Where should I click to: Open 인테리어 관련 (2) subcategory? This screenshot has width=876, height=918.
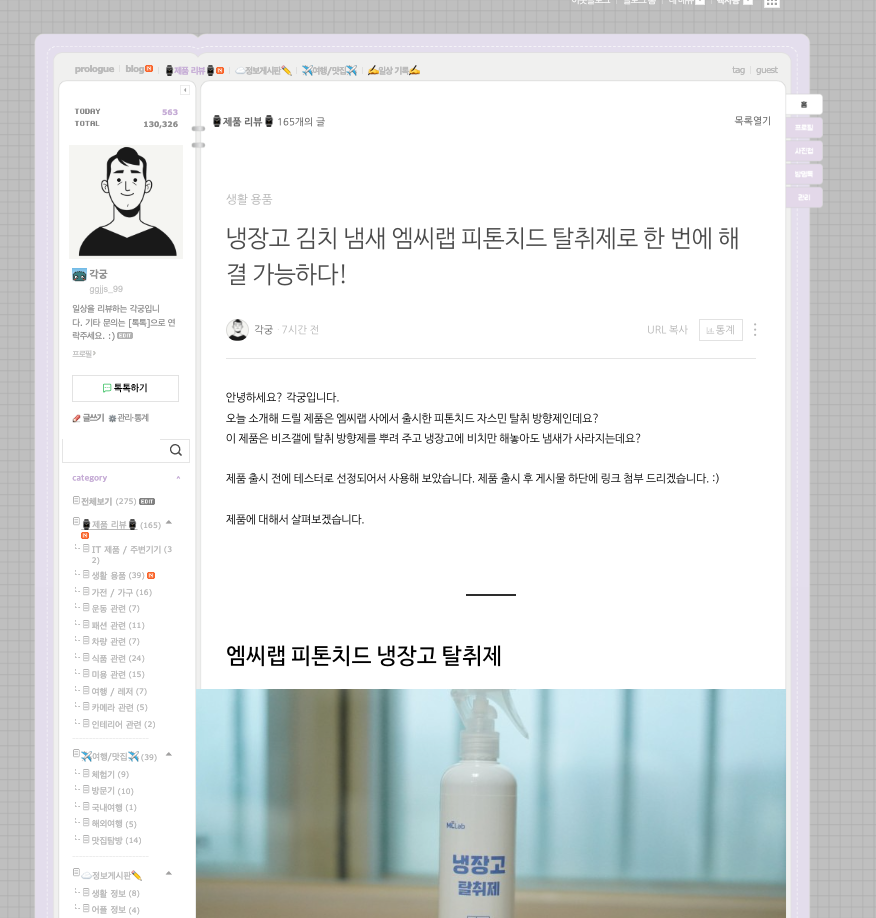click(123, 724)
